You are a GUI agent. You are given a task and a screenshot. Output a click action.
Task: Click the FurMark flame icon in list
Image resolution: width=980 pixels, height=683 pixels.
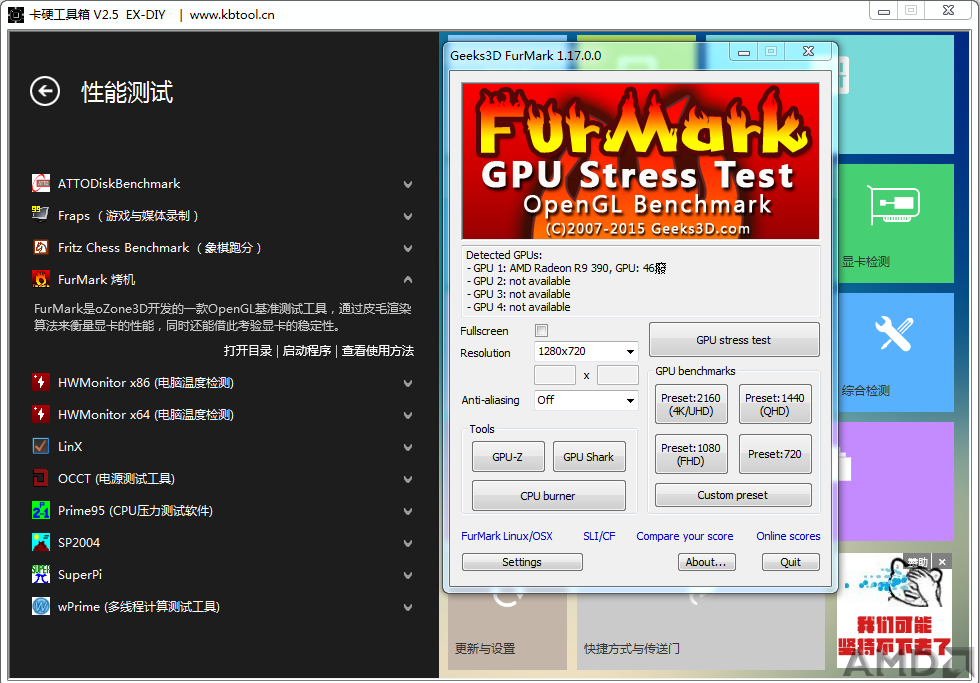pyautogui.click(x=41, y=279)
